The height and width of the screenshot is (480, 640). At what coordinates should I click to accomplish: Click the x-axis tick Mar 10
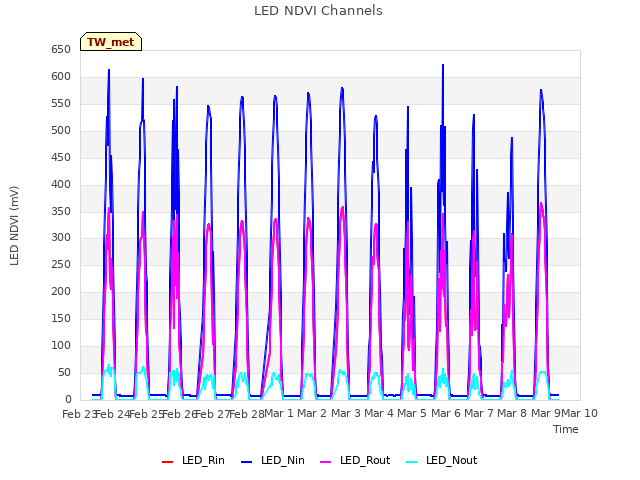tap(579, 413)
